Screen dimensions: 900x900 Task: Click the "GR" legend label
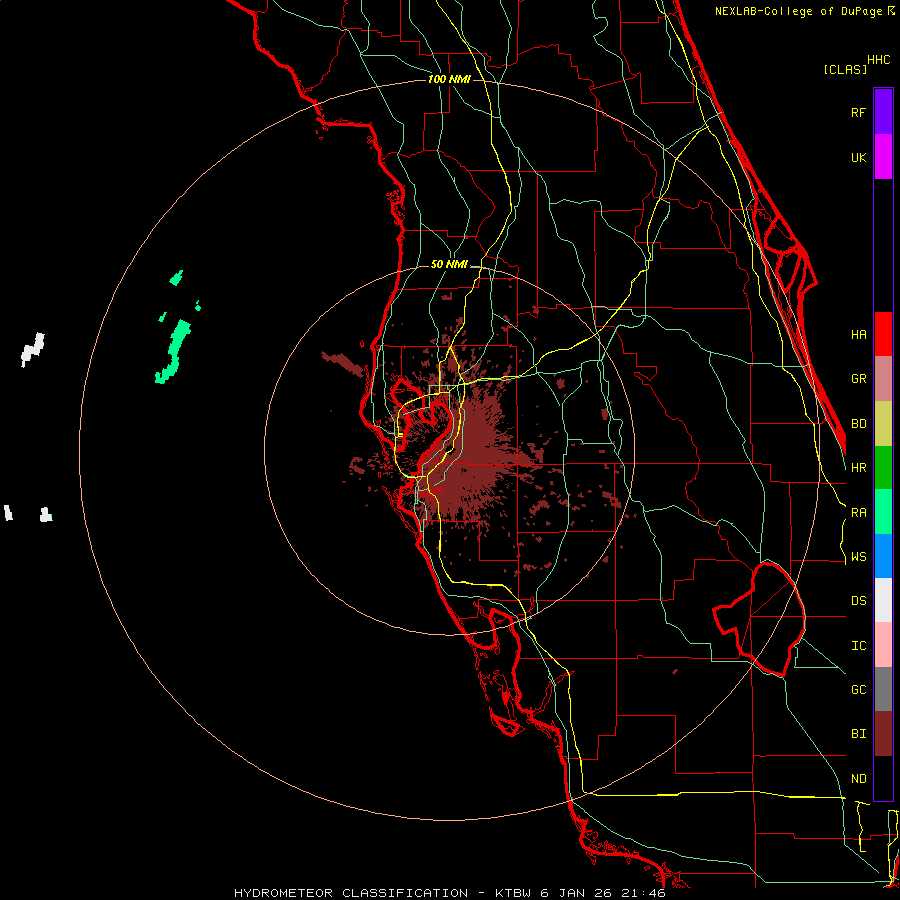pyautogui.click(x=858, y=379)
